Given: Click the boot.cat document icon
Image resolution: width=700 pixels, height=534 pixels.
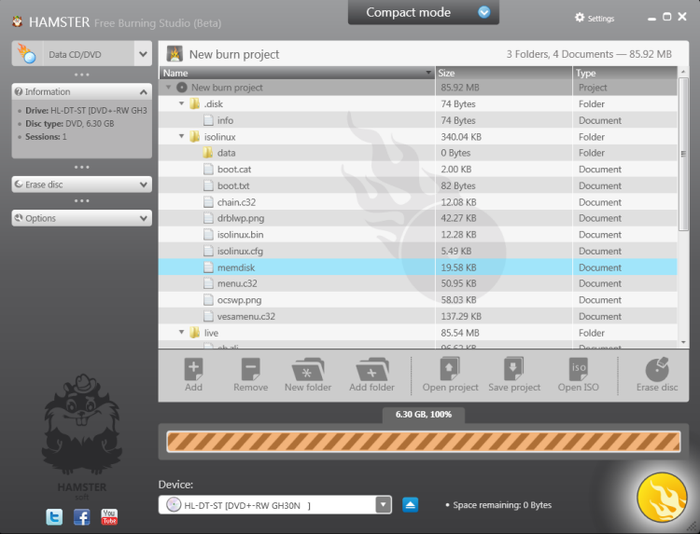Looking at the screenshot, I should click(208, 169).
